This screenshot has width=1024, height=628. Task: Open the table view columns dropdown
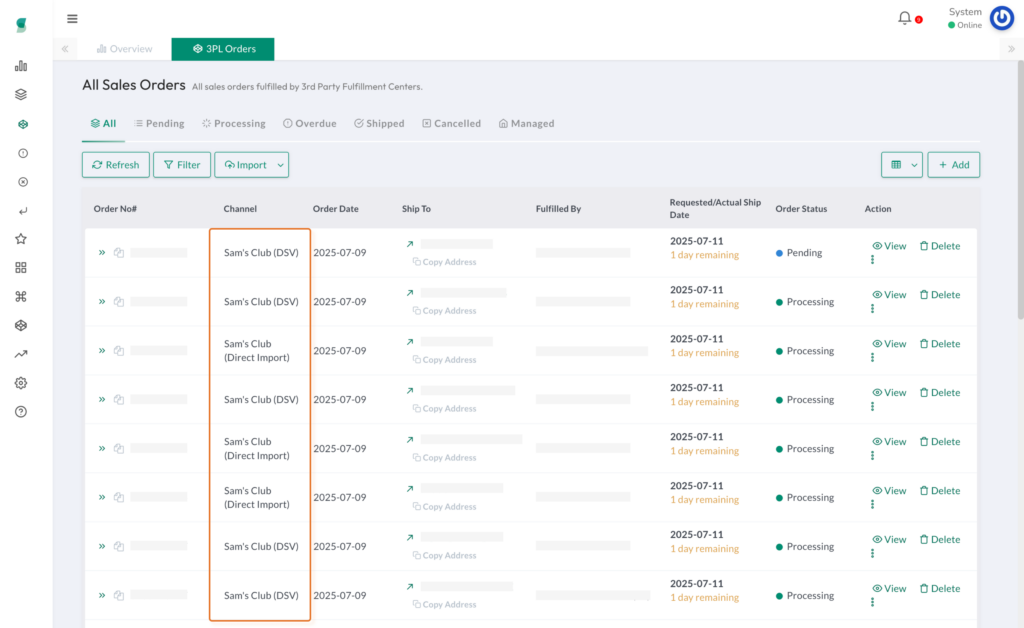[x=902, y=165]
